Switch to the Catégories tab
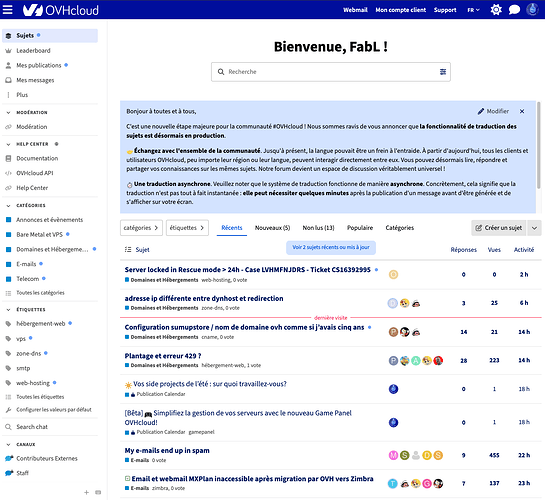The image size is (545, 500). point(400,228)
